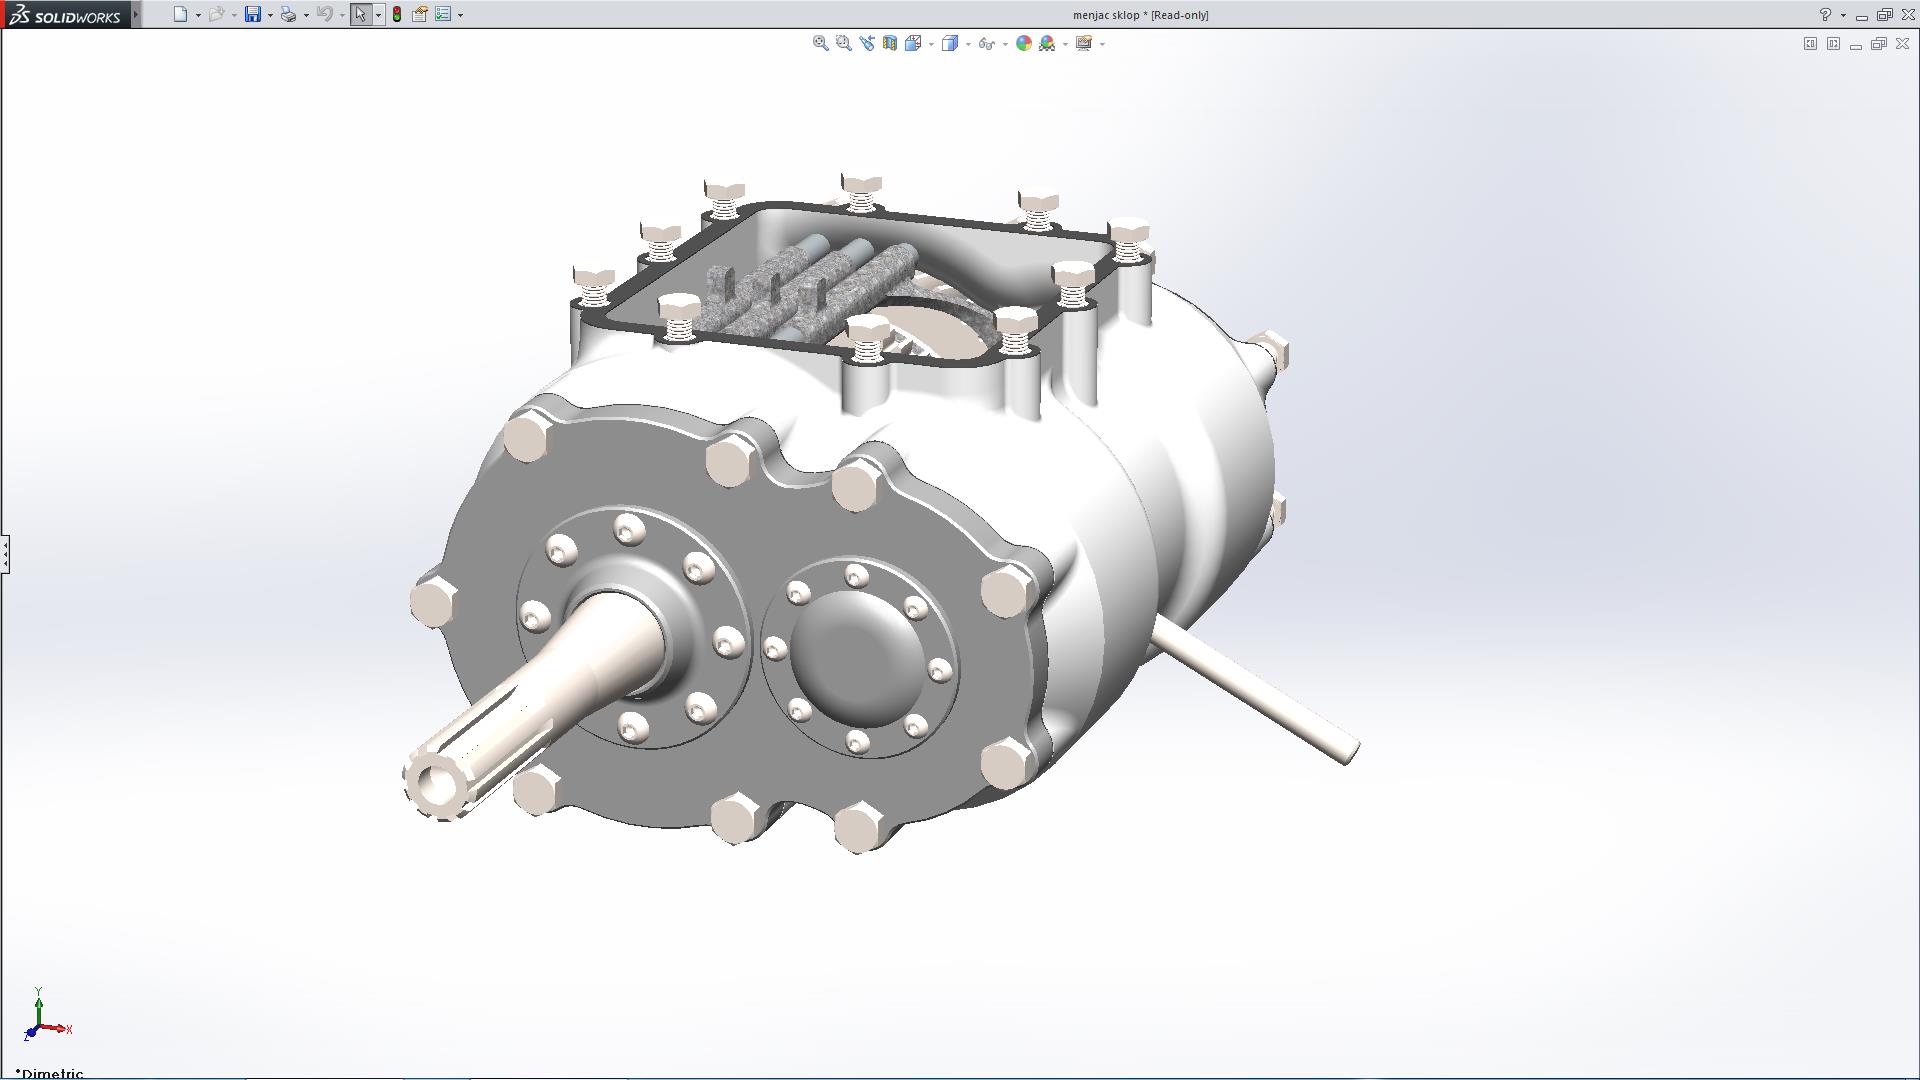Click the New document button
This screenshot has width=1920, height=1080.
tap(180, 14)
